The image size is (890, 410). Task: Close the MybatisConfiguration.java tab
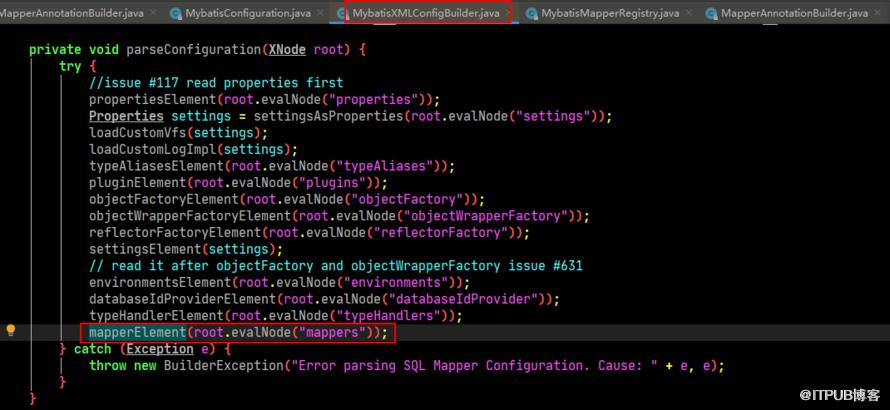(320, 13)
